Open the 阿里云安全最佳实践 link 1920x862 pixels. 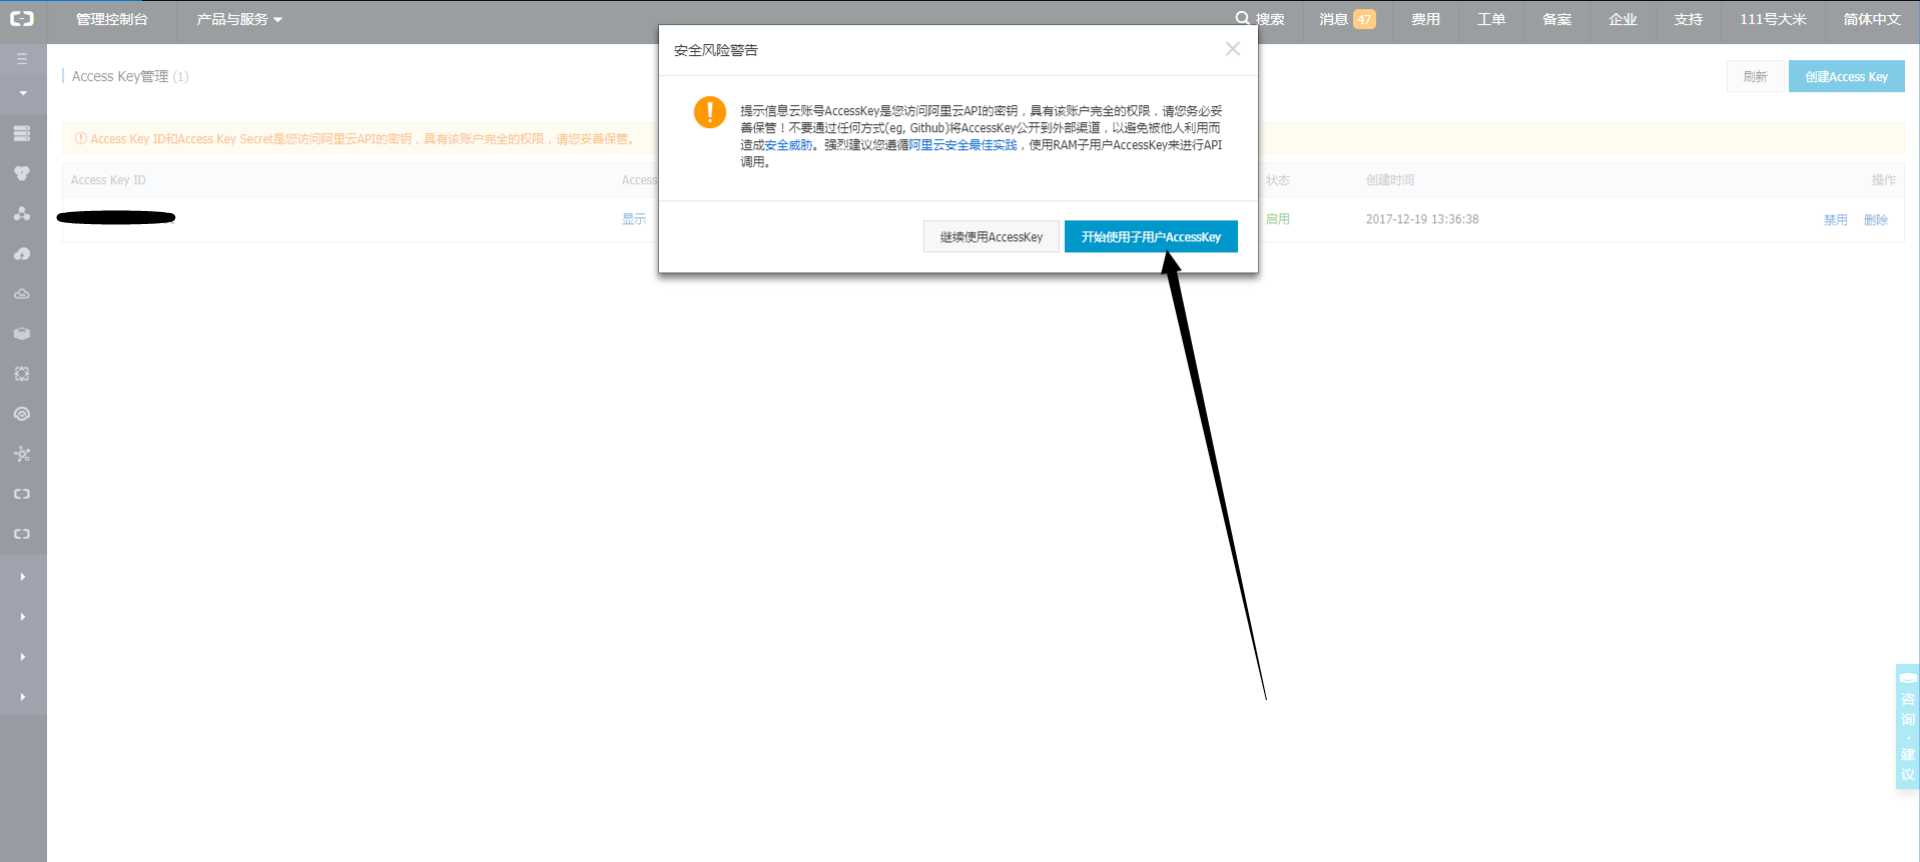[963, 145]
